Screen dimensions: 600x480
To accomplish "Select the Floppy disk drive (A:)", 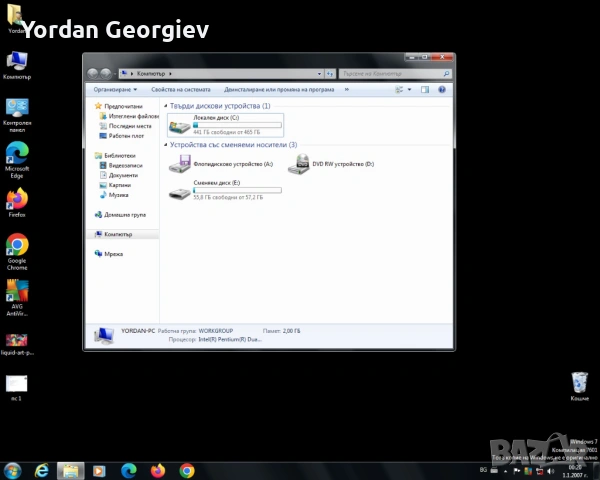I will pos(181,164).
